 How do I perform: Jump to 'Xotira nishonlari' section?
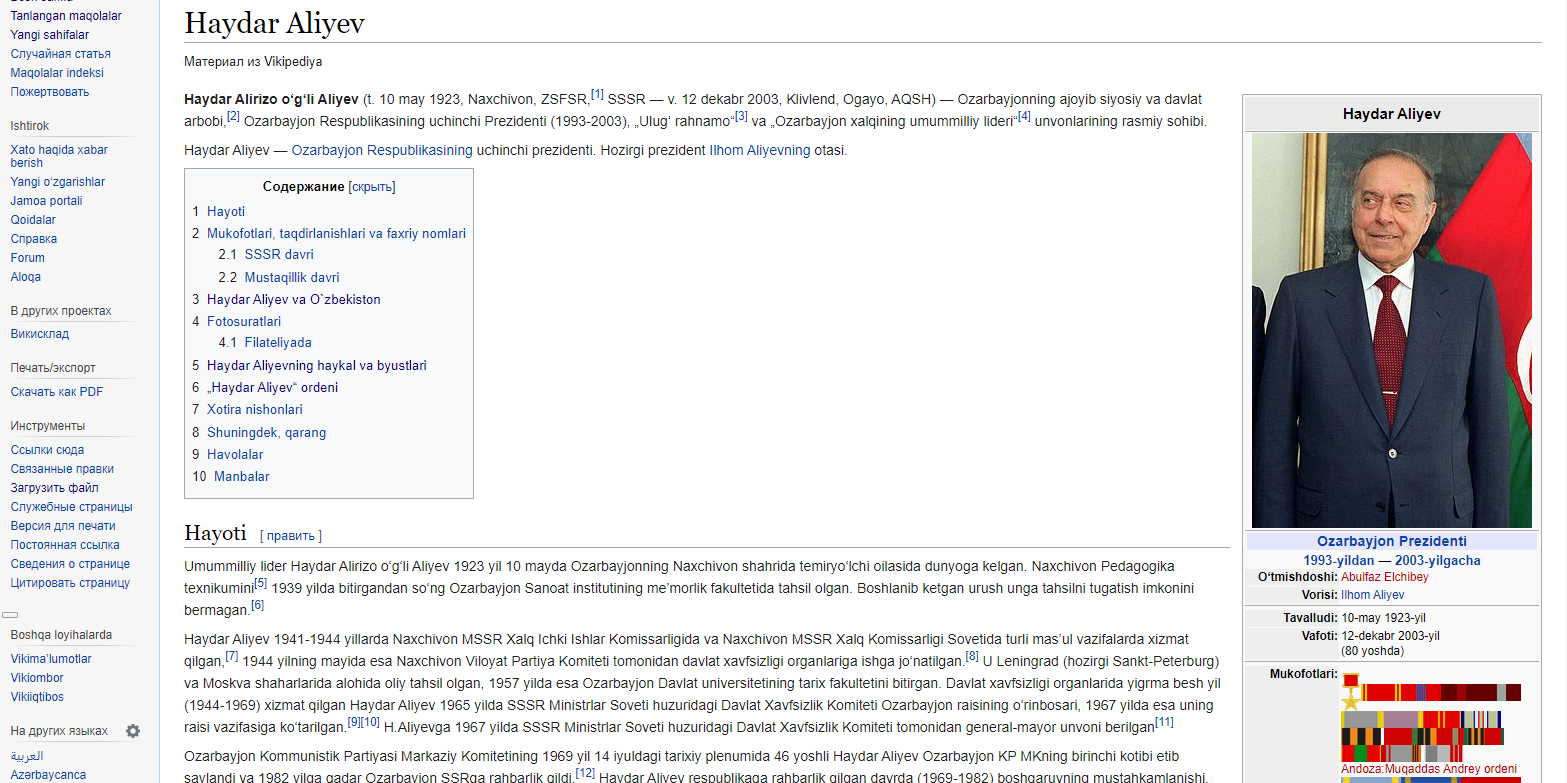click(x=255, y=410)
